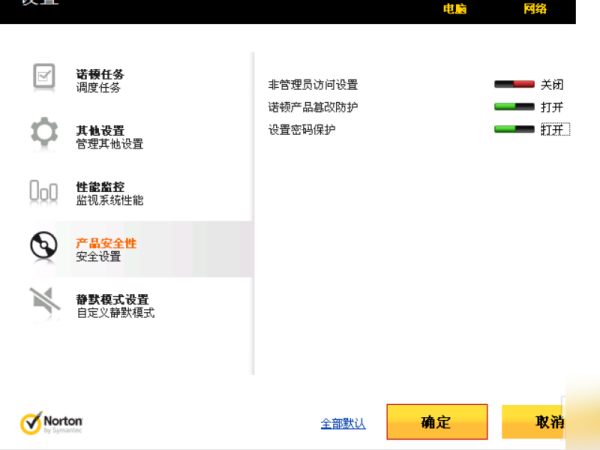Viewport: 600px width, 450px height.
Task: Click the Norton by Symantec logo
Action: [x=51, y=423]
